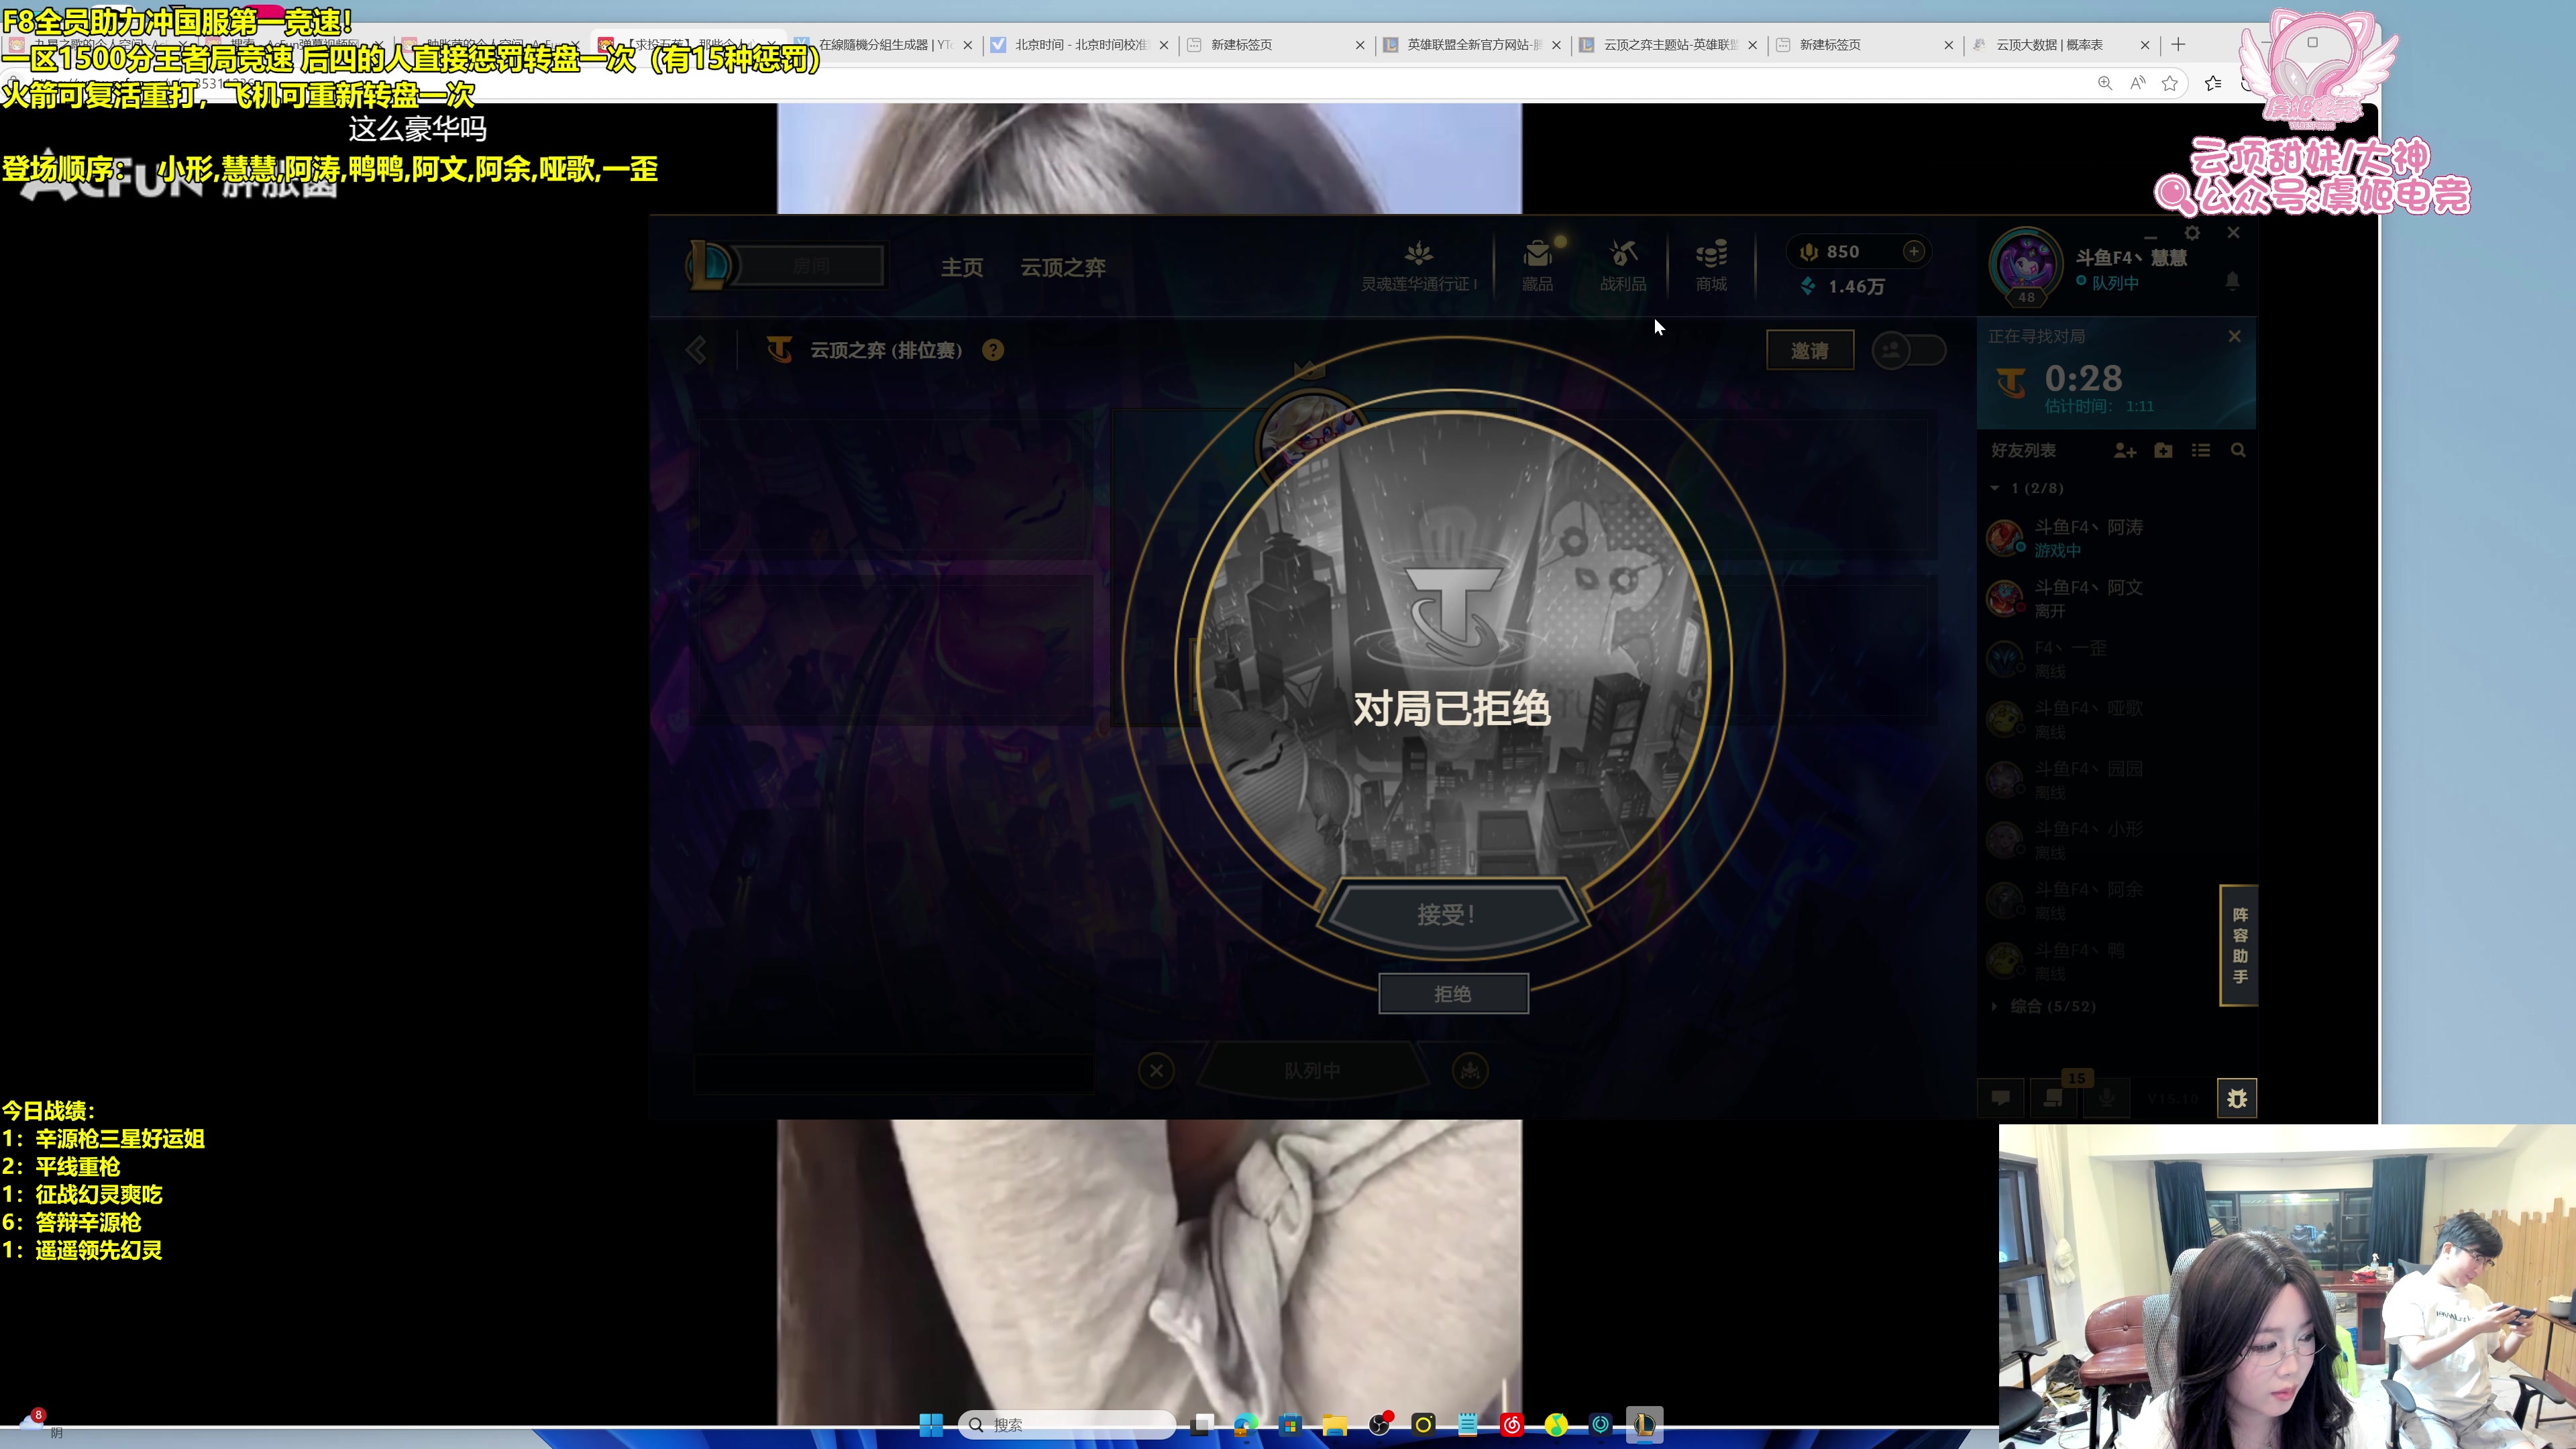Click the League client logo icon

point(711,265)
